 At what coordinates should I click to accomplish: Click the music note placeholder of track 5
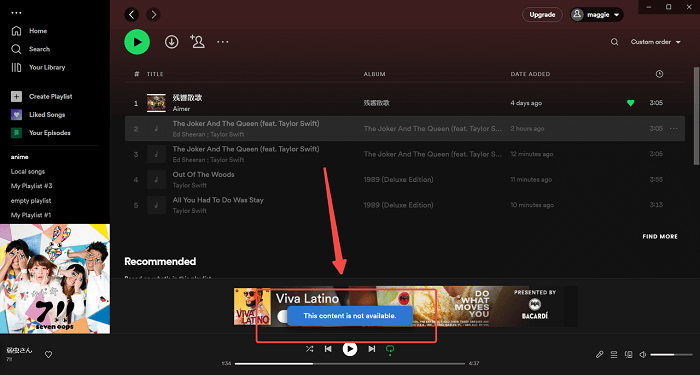pyautogui.click(x=156, y=205)
